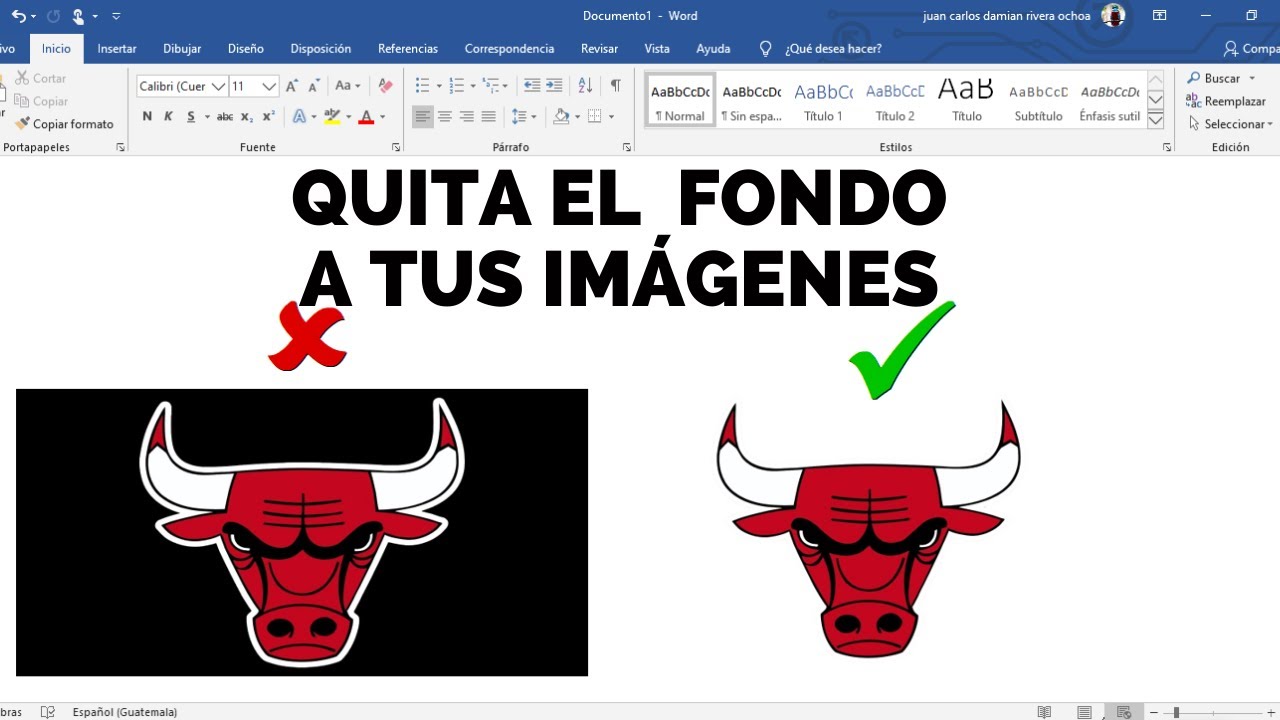1280x720 pixels.
Task: Apply the red font color
Action: 366,117
